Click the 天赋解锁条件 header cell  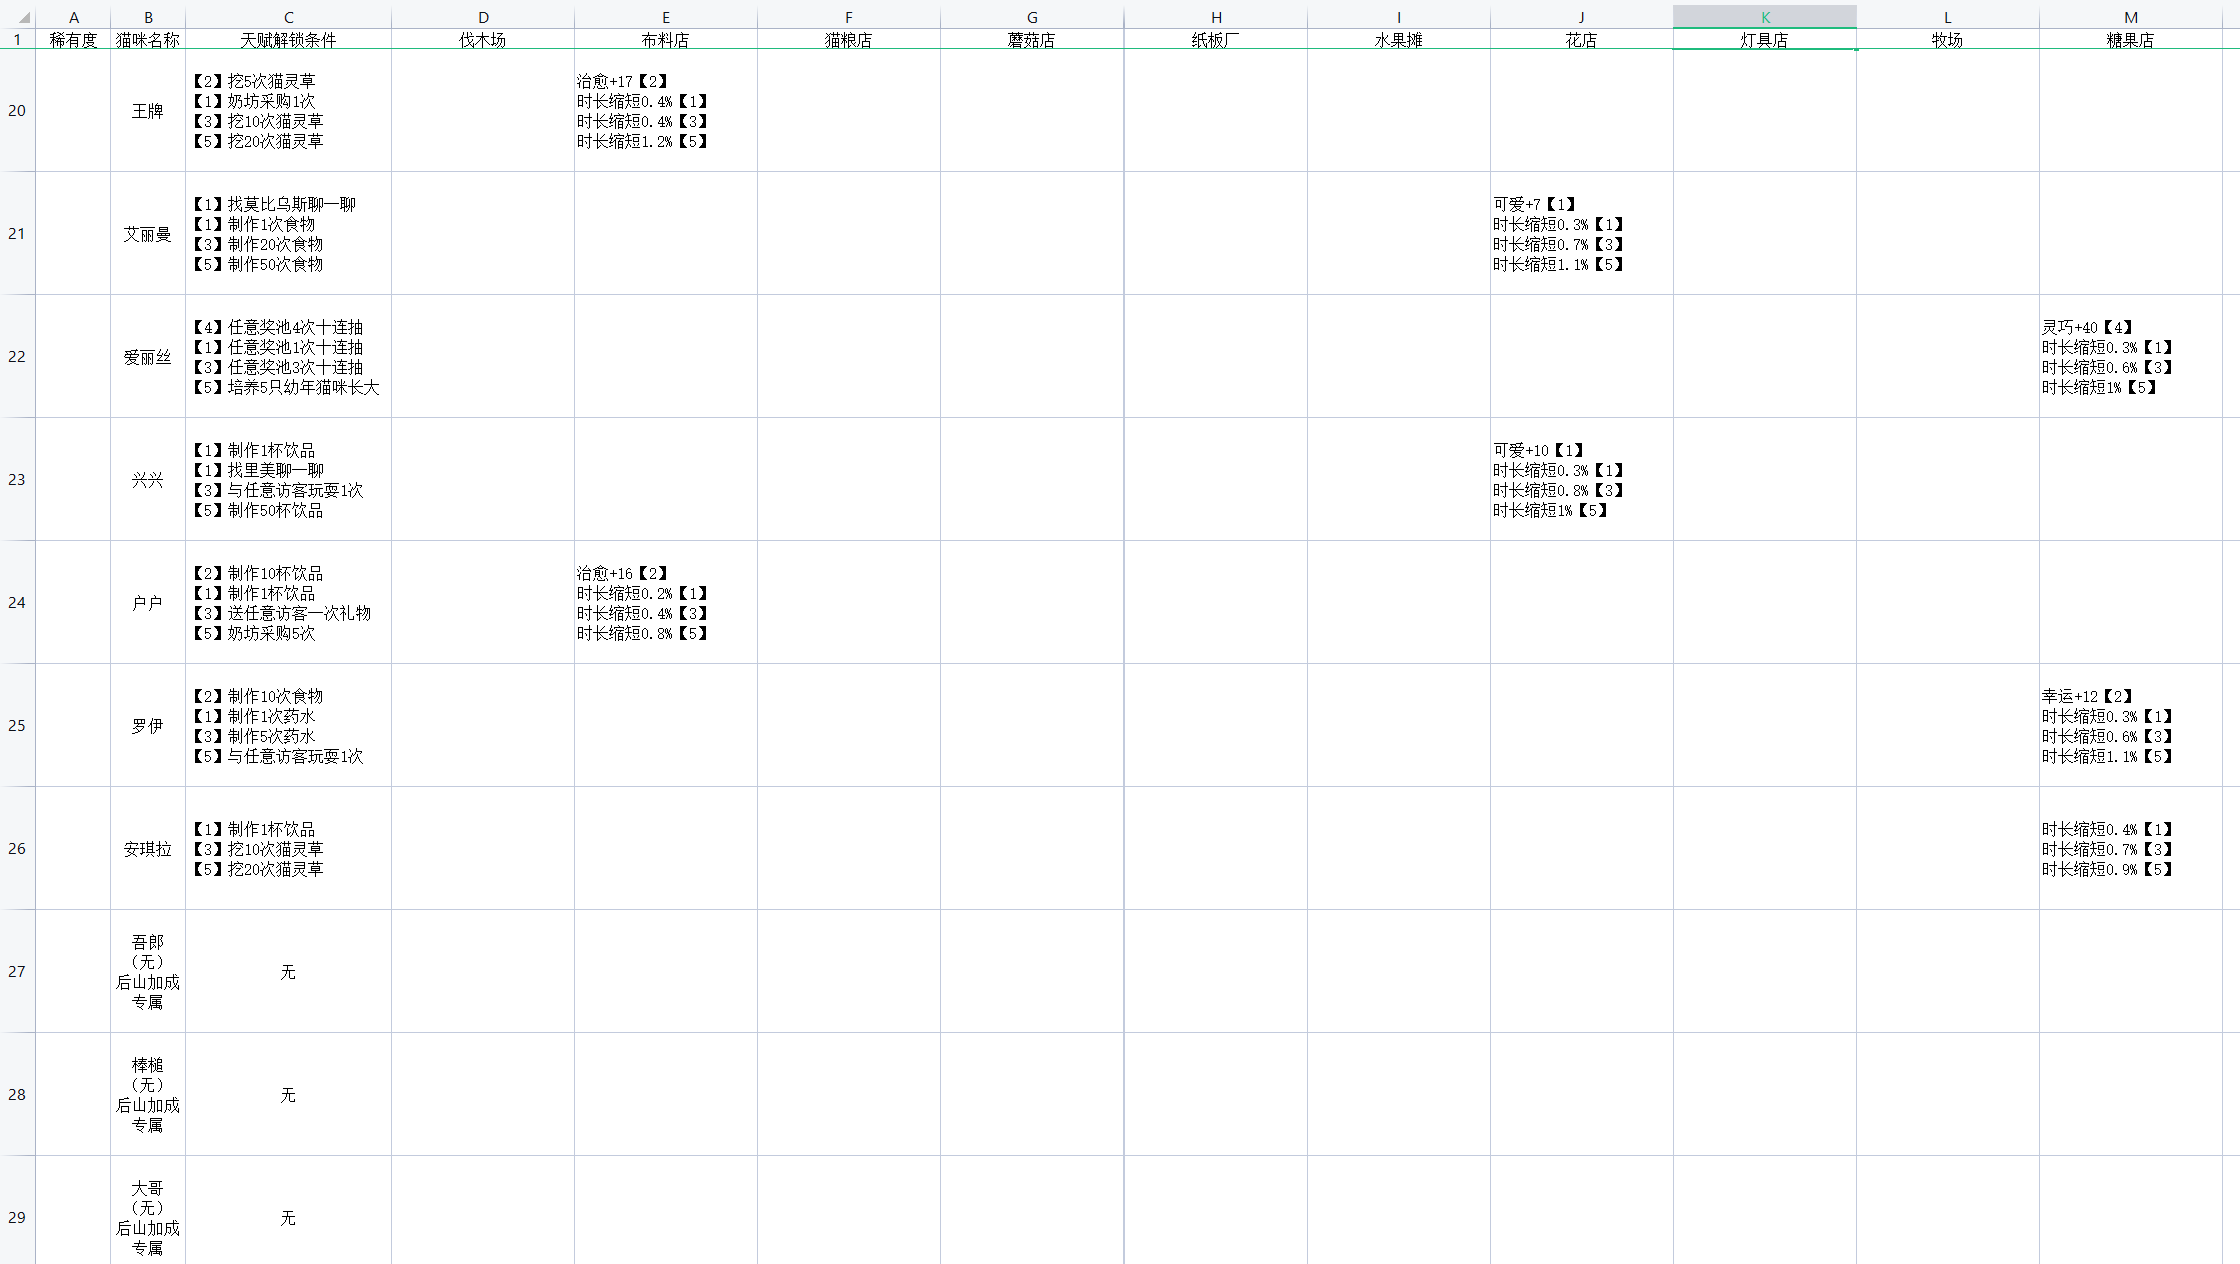pos(288,40)
